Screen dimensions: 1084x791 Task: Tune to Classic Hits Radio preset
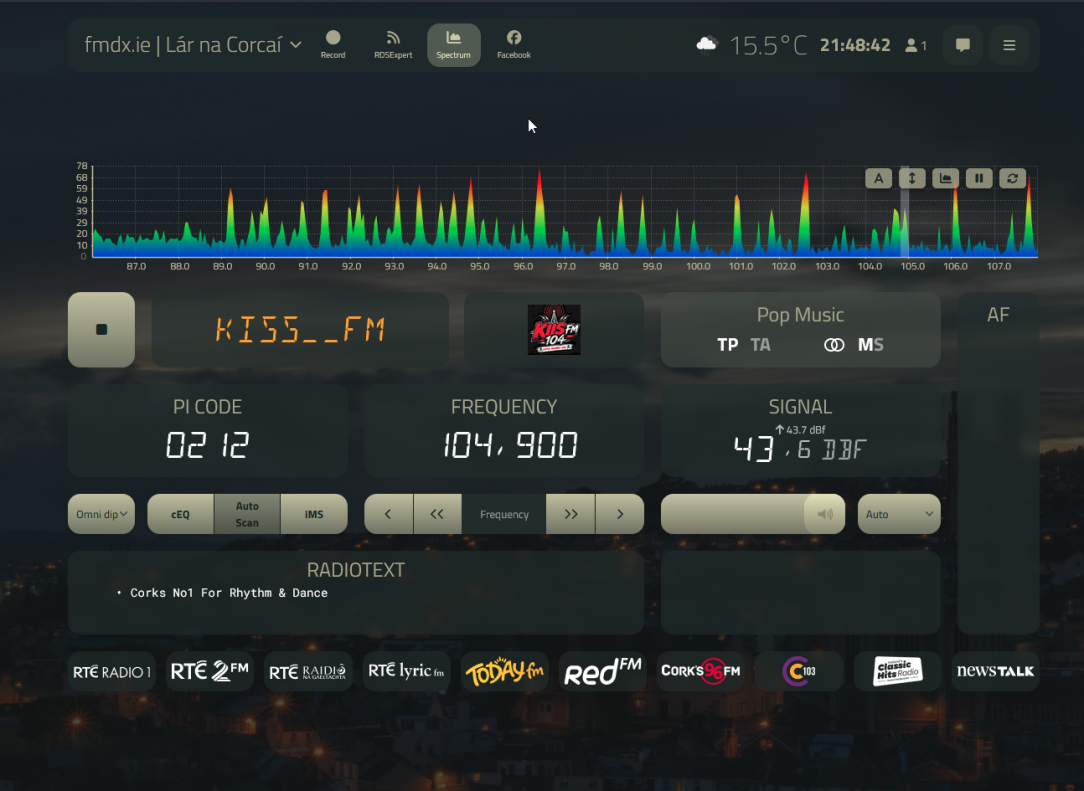coord(897,671)
